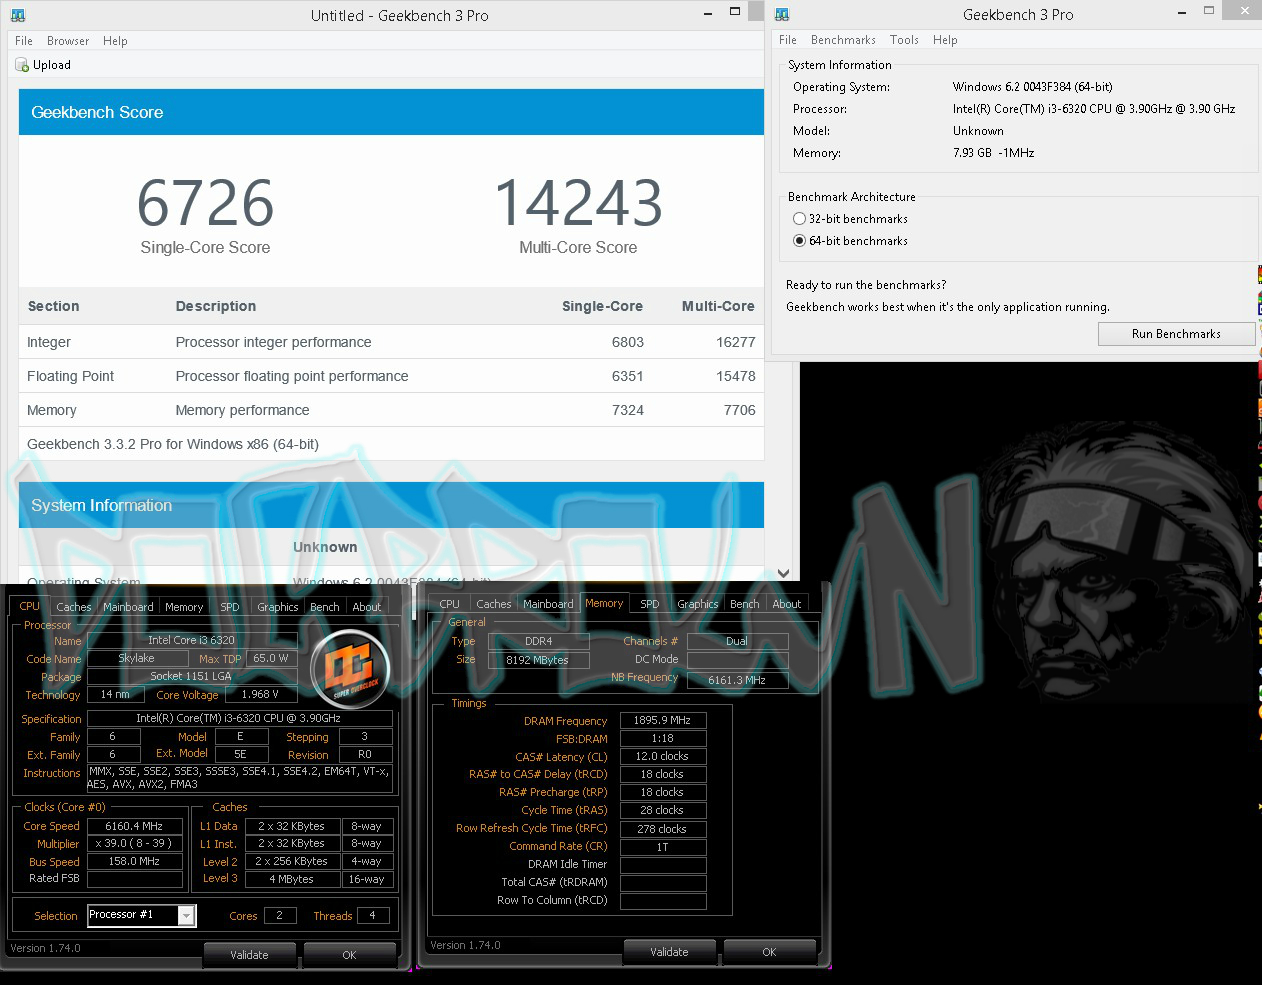Open File menu in Untitled Geekbench window
Viewport: 1262px width, 985px height.
pyautogui.click(x=24, y=41)
